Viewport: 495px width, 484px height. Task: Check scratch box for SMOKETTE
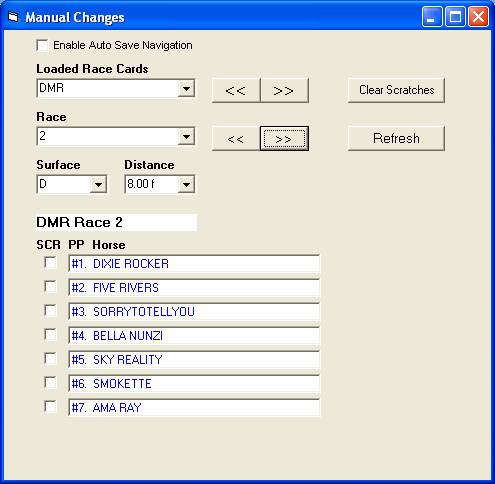tap(50, 383)
